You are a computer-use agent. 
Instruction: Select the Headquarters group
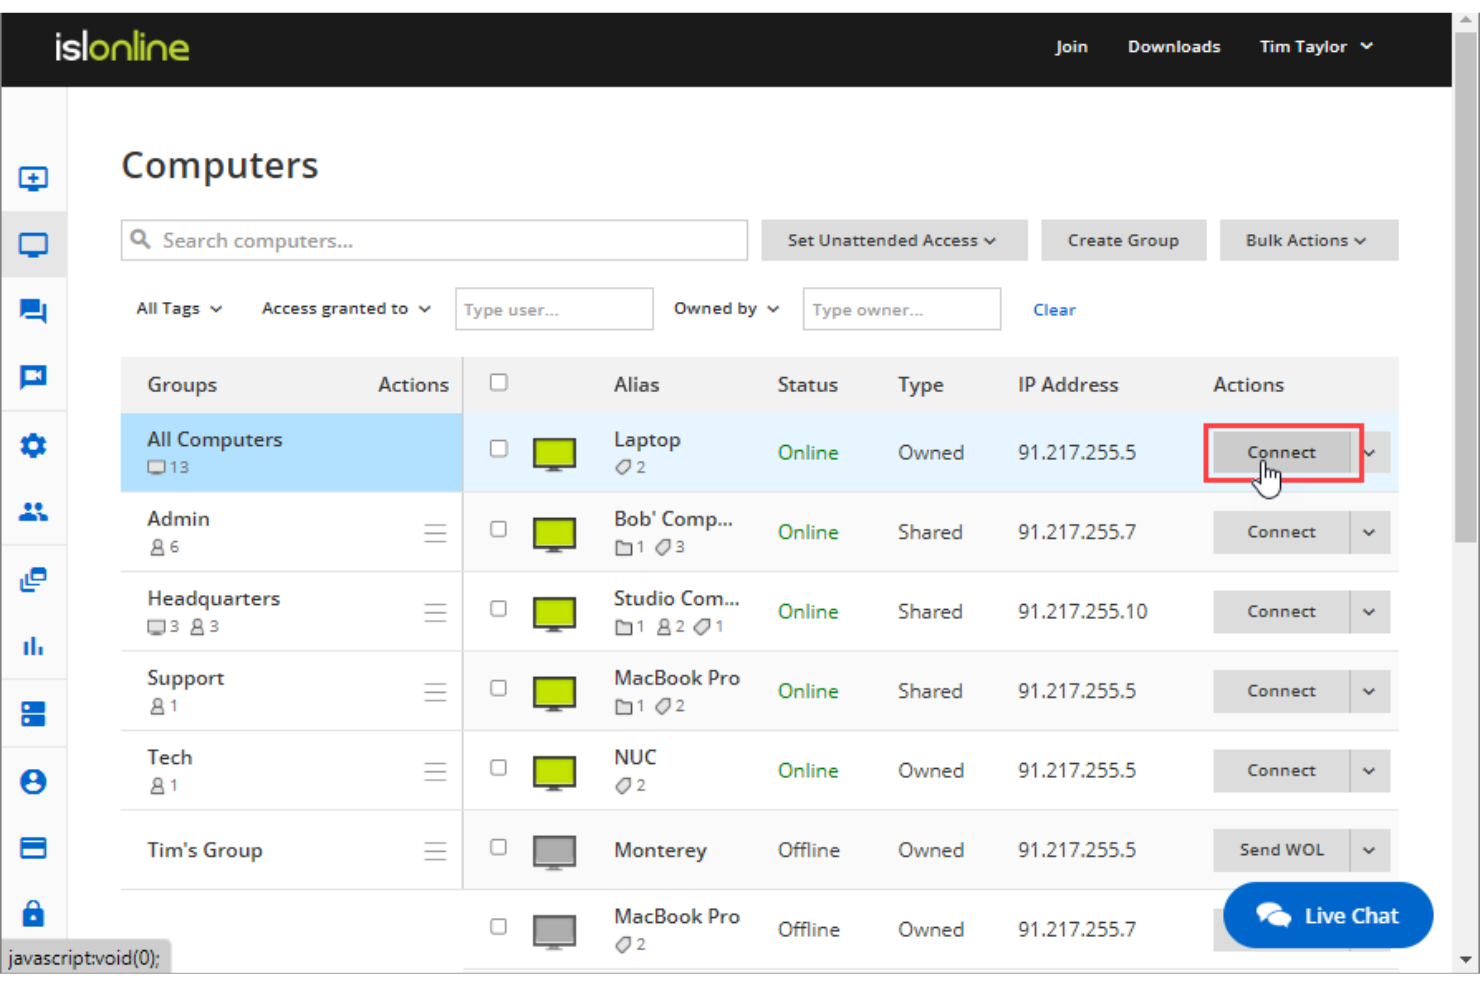(291, 612)
